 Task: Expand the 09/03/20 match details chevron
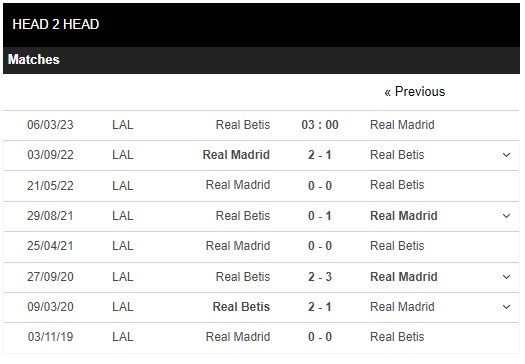click(x=506, y=307)
